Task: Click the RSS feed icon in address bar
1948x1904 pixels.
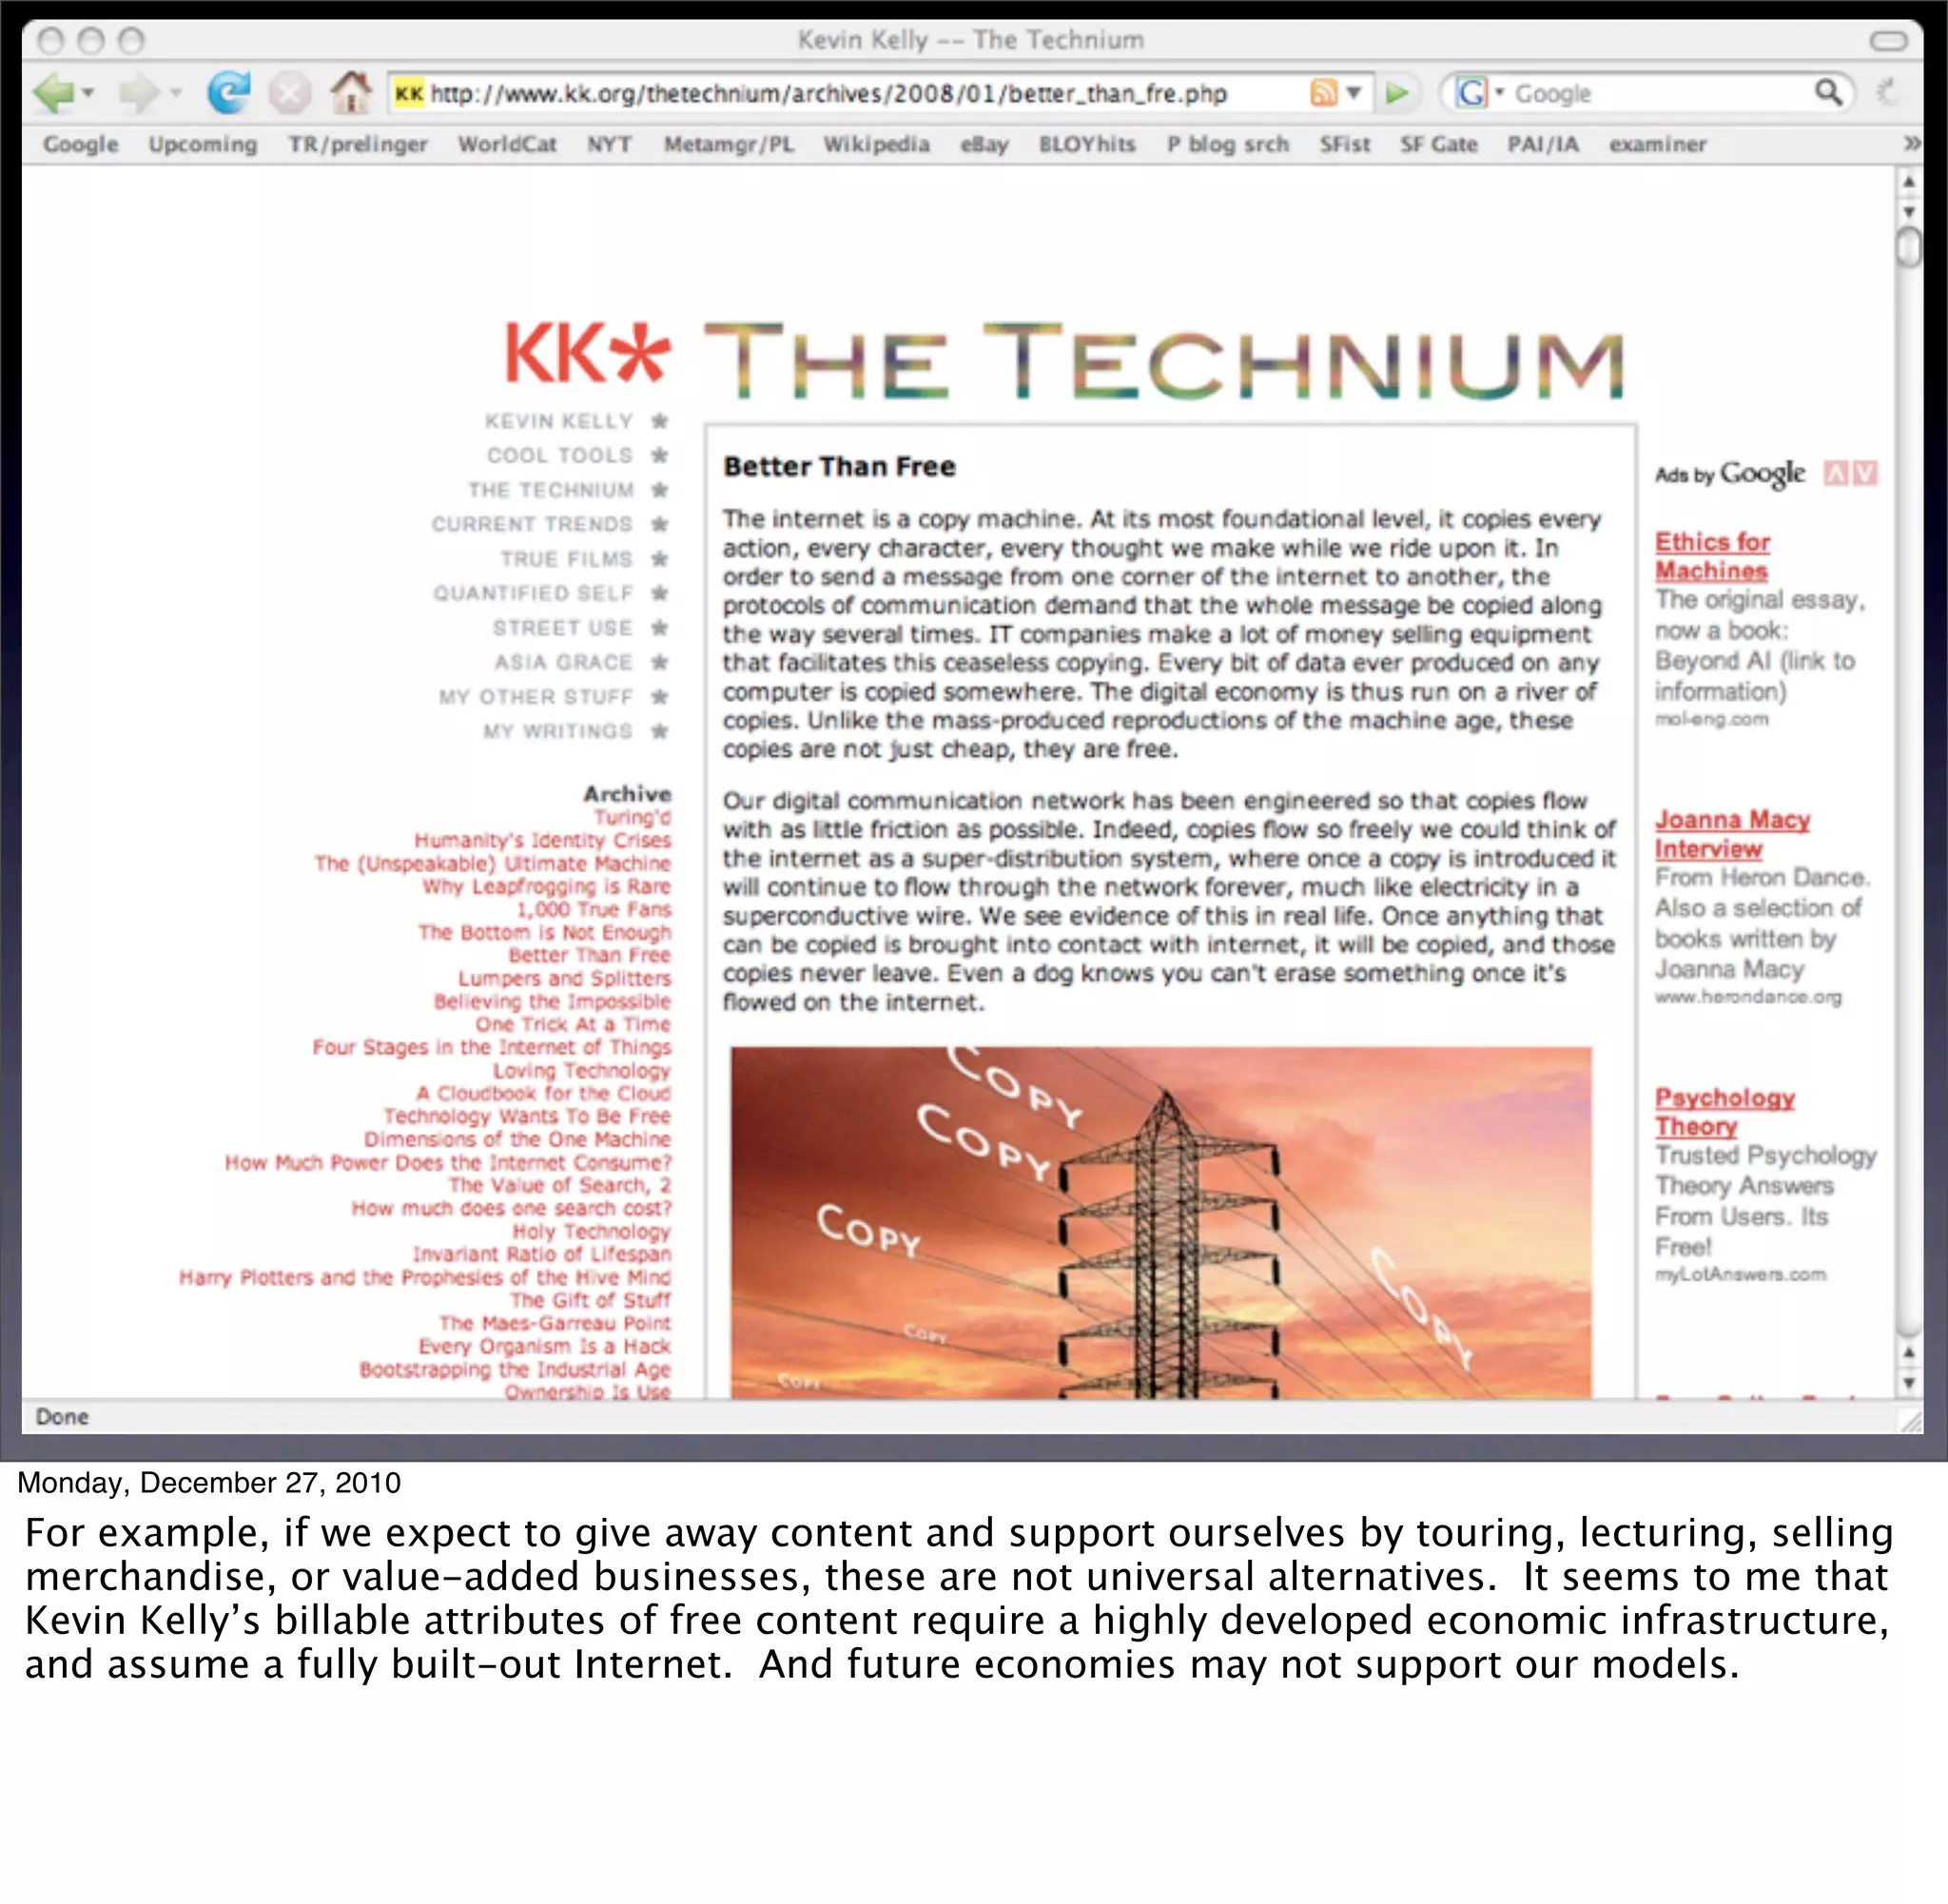Action: click(x=1322, y=94)
